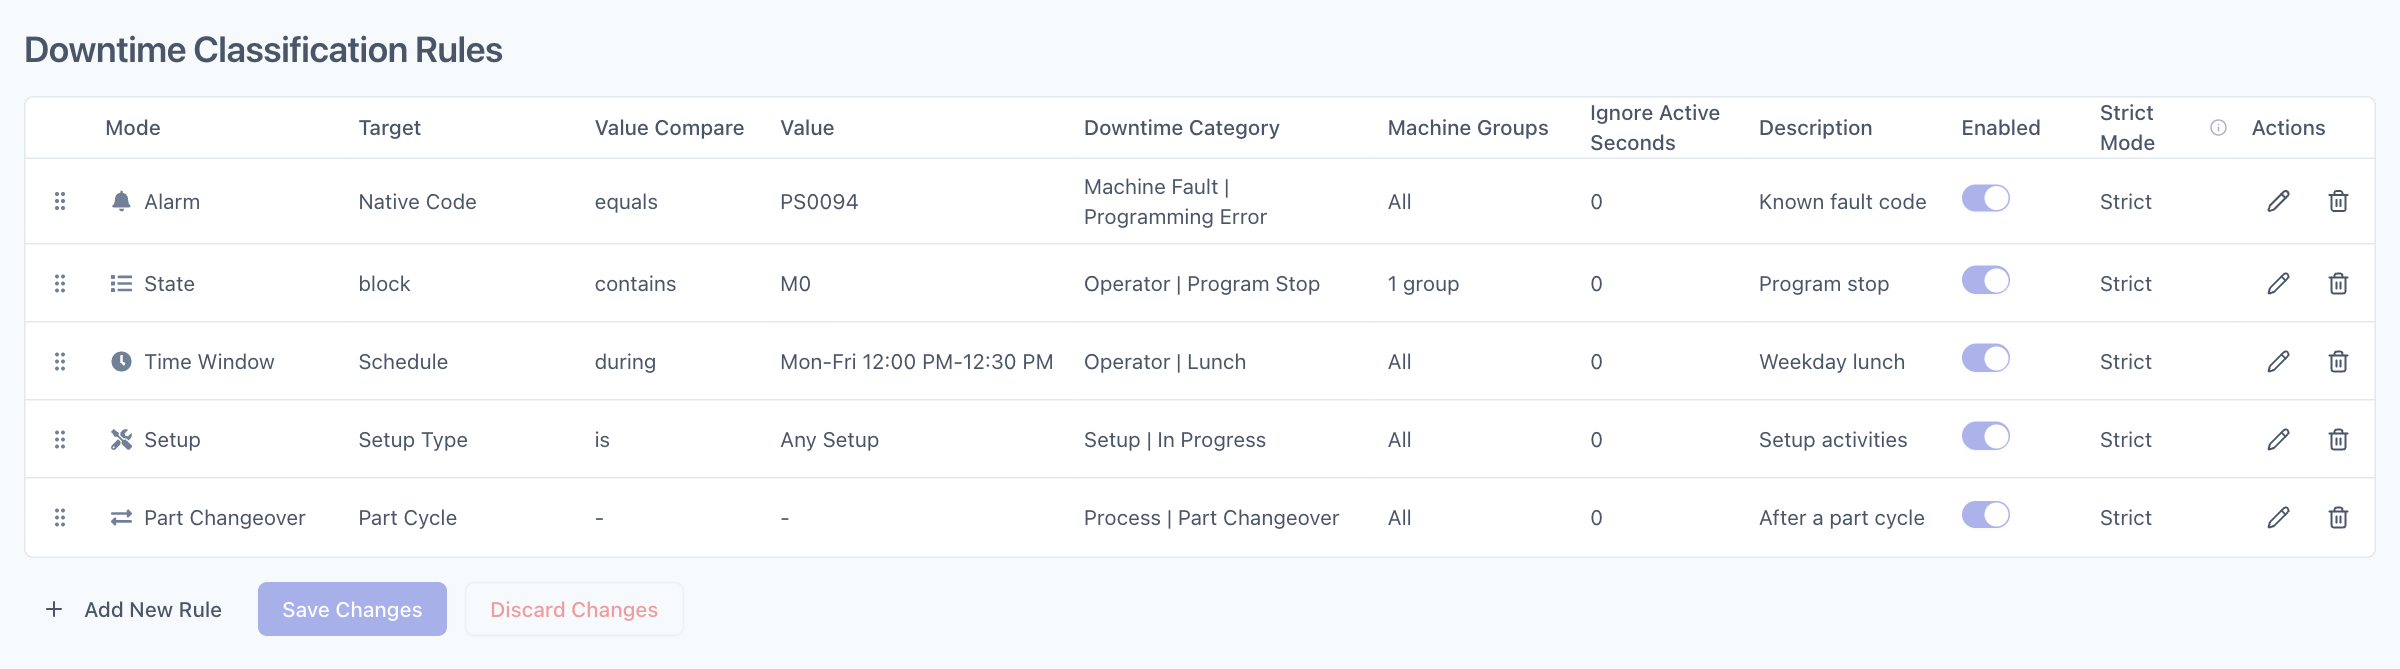Image resolution: width=2400 pixels, height=669 pixels.
Task: Click the Schedule target cell
Action: (x=403, y=361)
